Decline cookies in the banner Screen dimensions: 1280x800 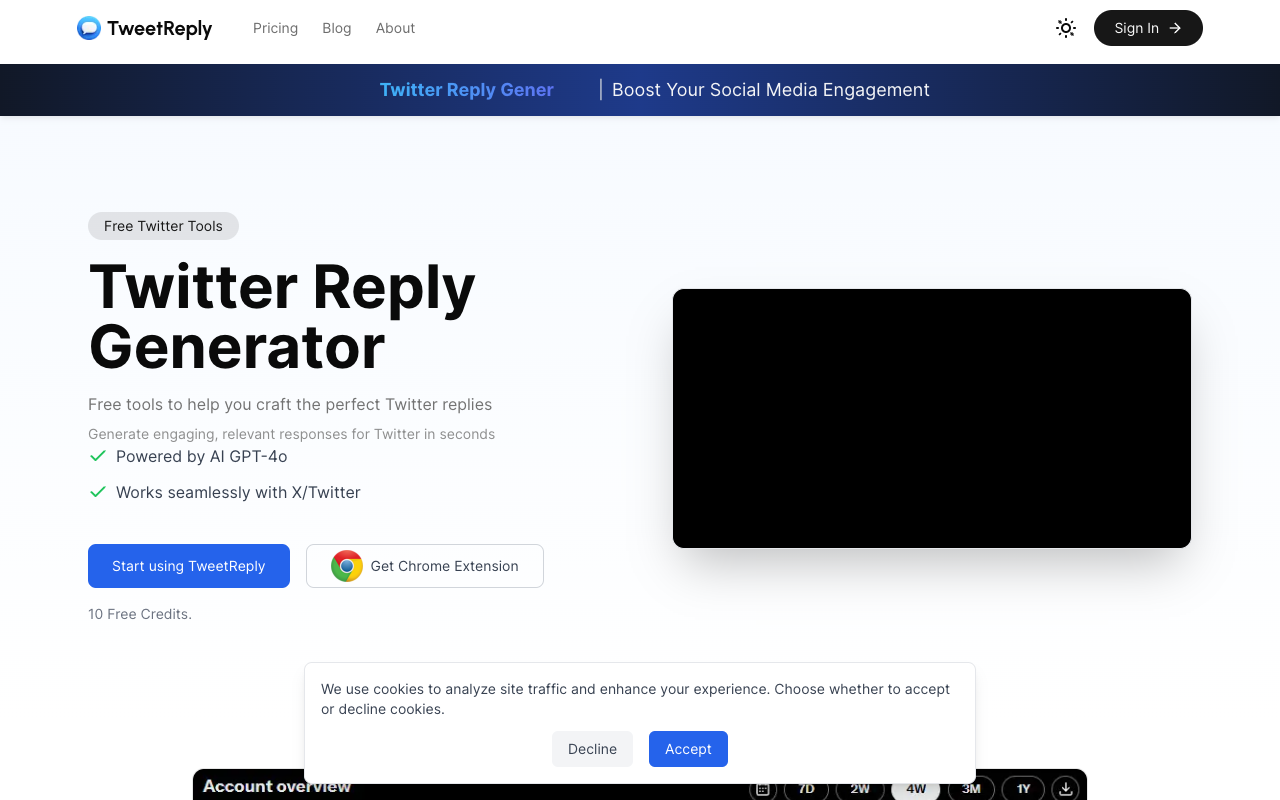coord(592,749)
